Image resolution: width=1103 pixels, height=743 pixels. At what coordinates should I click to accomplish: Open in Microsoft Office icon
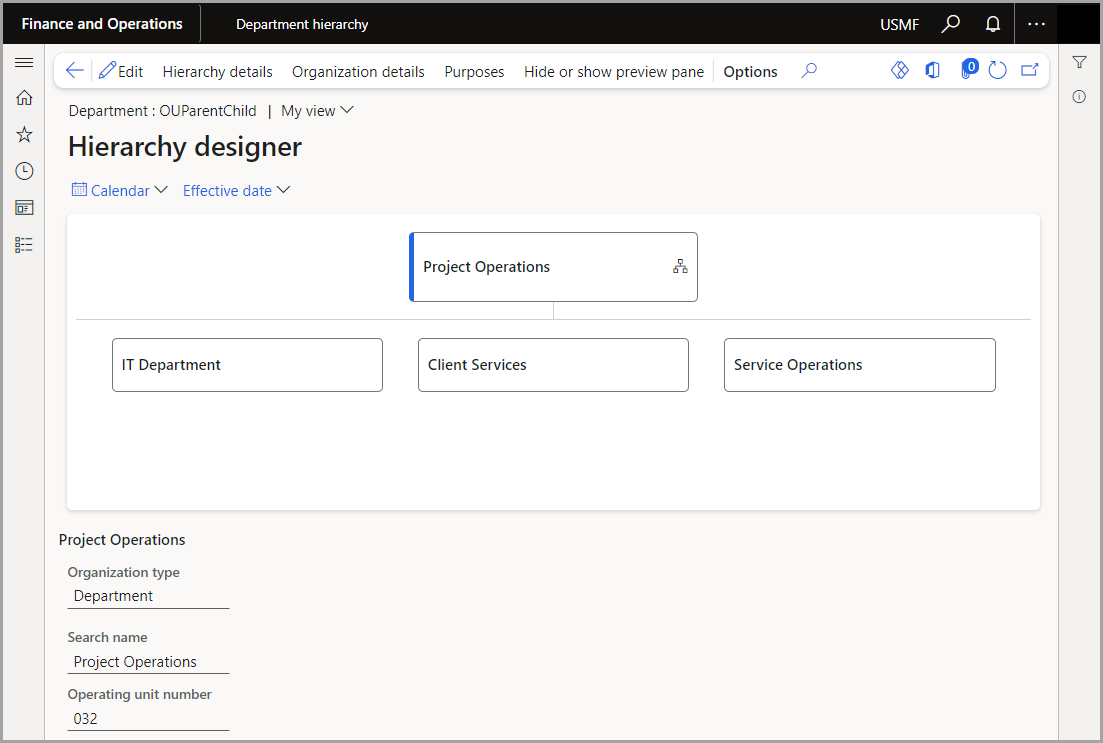[x=933, y=70]
